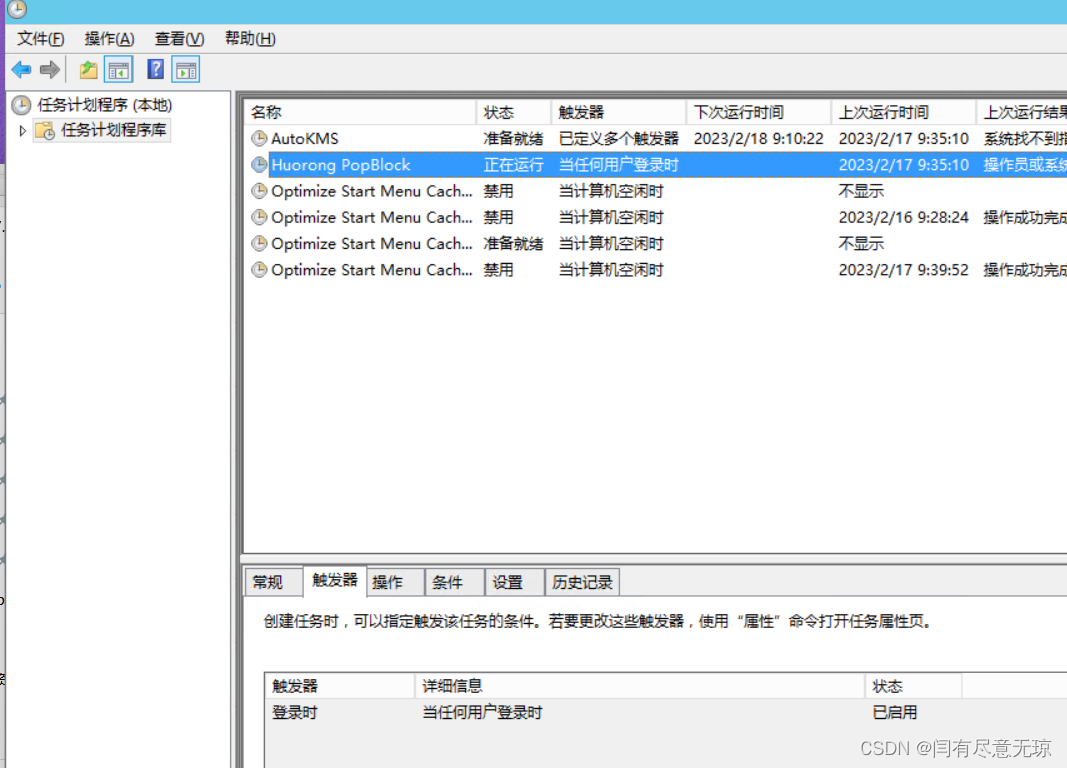This screenshot has width=1067, height=768.
Task: Click clock icon of the Optimize task last run 2023/2/17 9:39:52
Action: click(x=259, y=270)
